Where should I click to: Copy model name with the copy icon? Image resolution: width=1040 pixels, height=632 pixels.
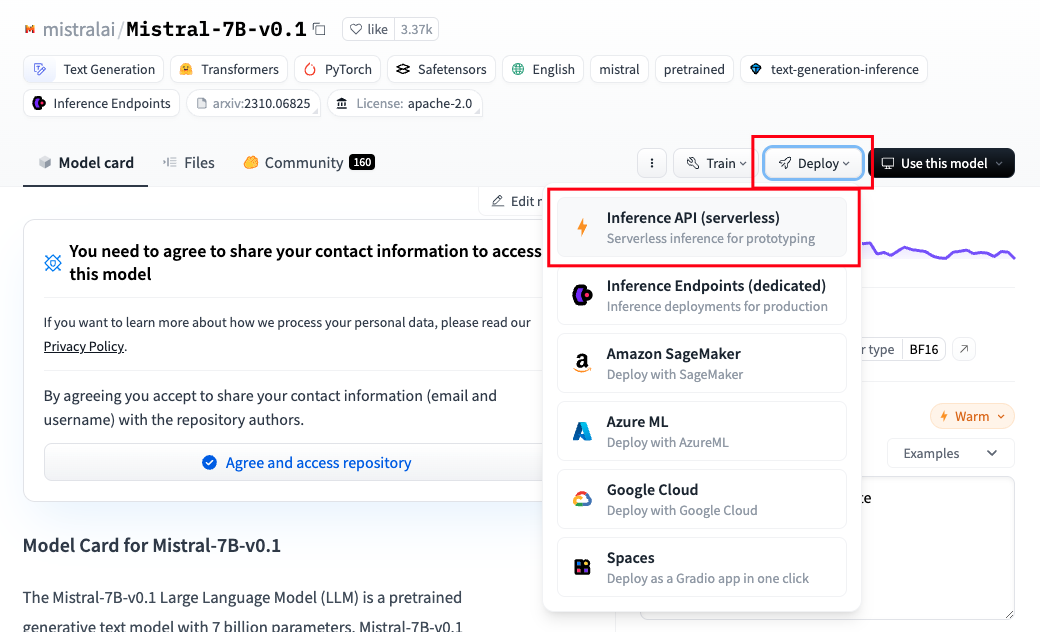coord(320,29)
